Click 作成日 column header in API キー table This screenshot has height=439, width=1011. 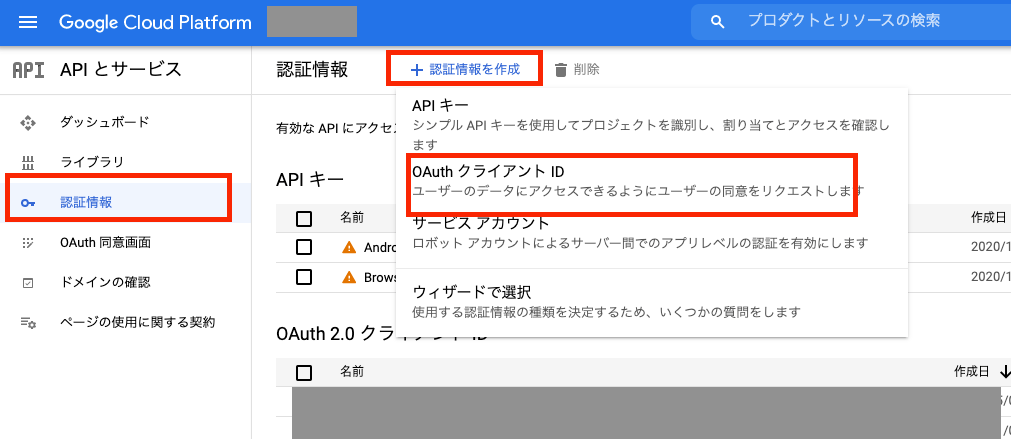point(990,217)
